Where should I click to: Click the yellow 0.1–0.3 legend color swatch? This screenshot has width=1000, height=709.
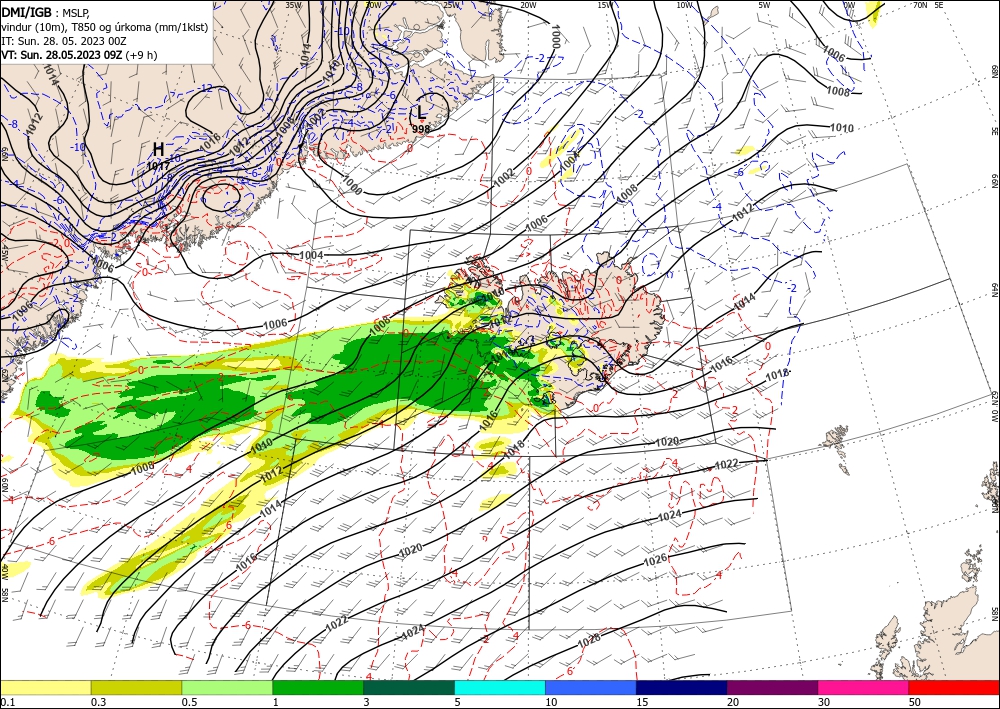coord(45,687)
